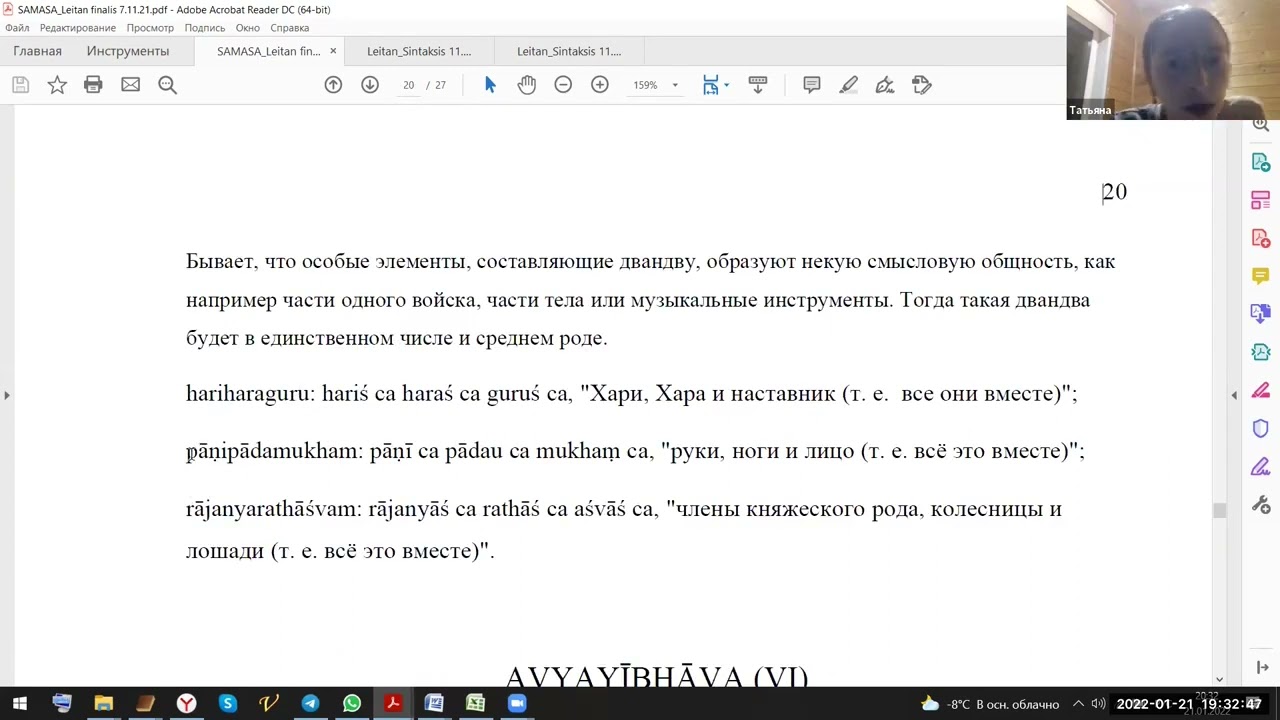Zoom out with minus button
1280x720 pixels.
pyautogui.click(x=563, y=85)
